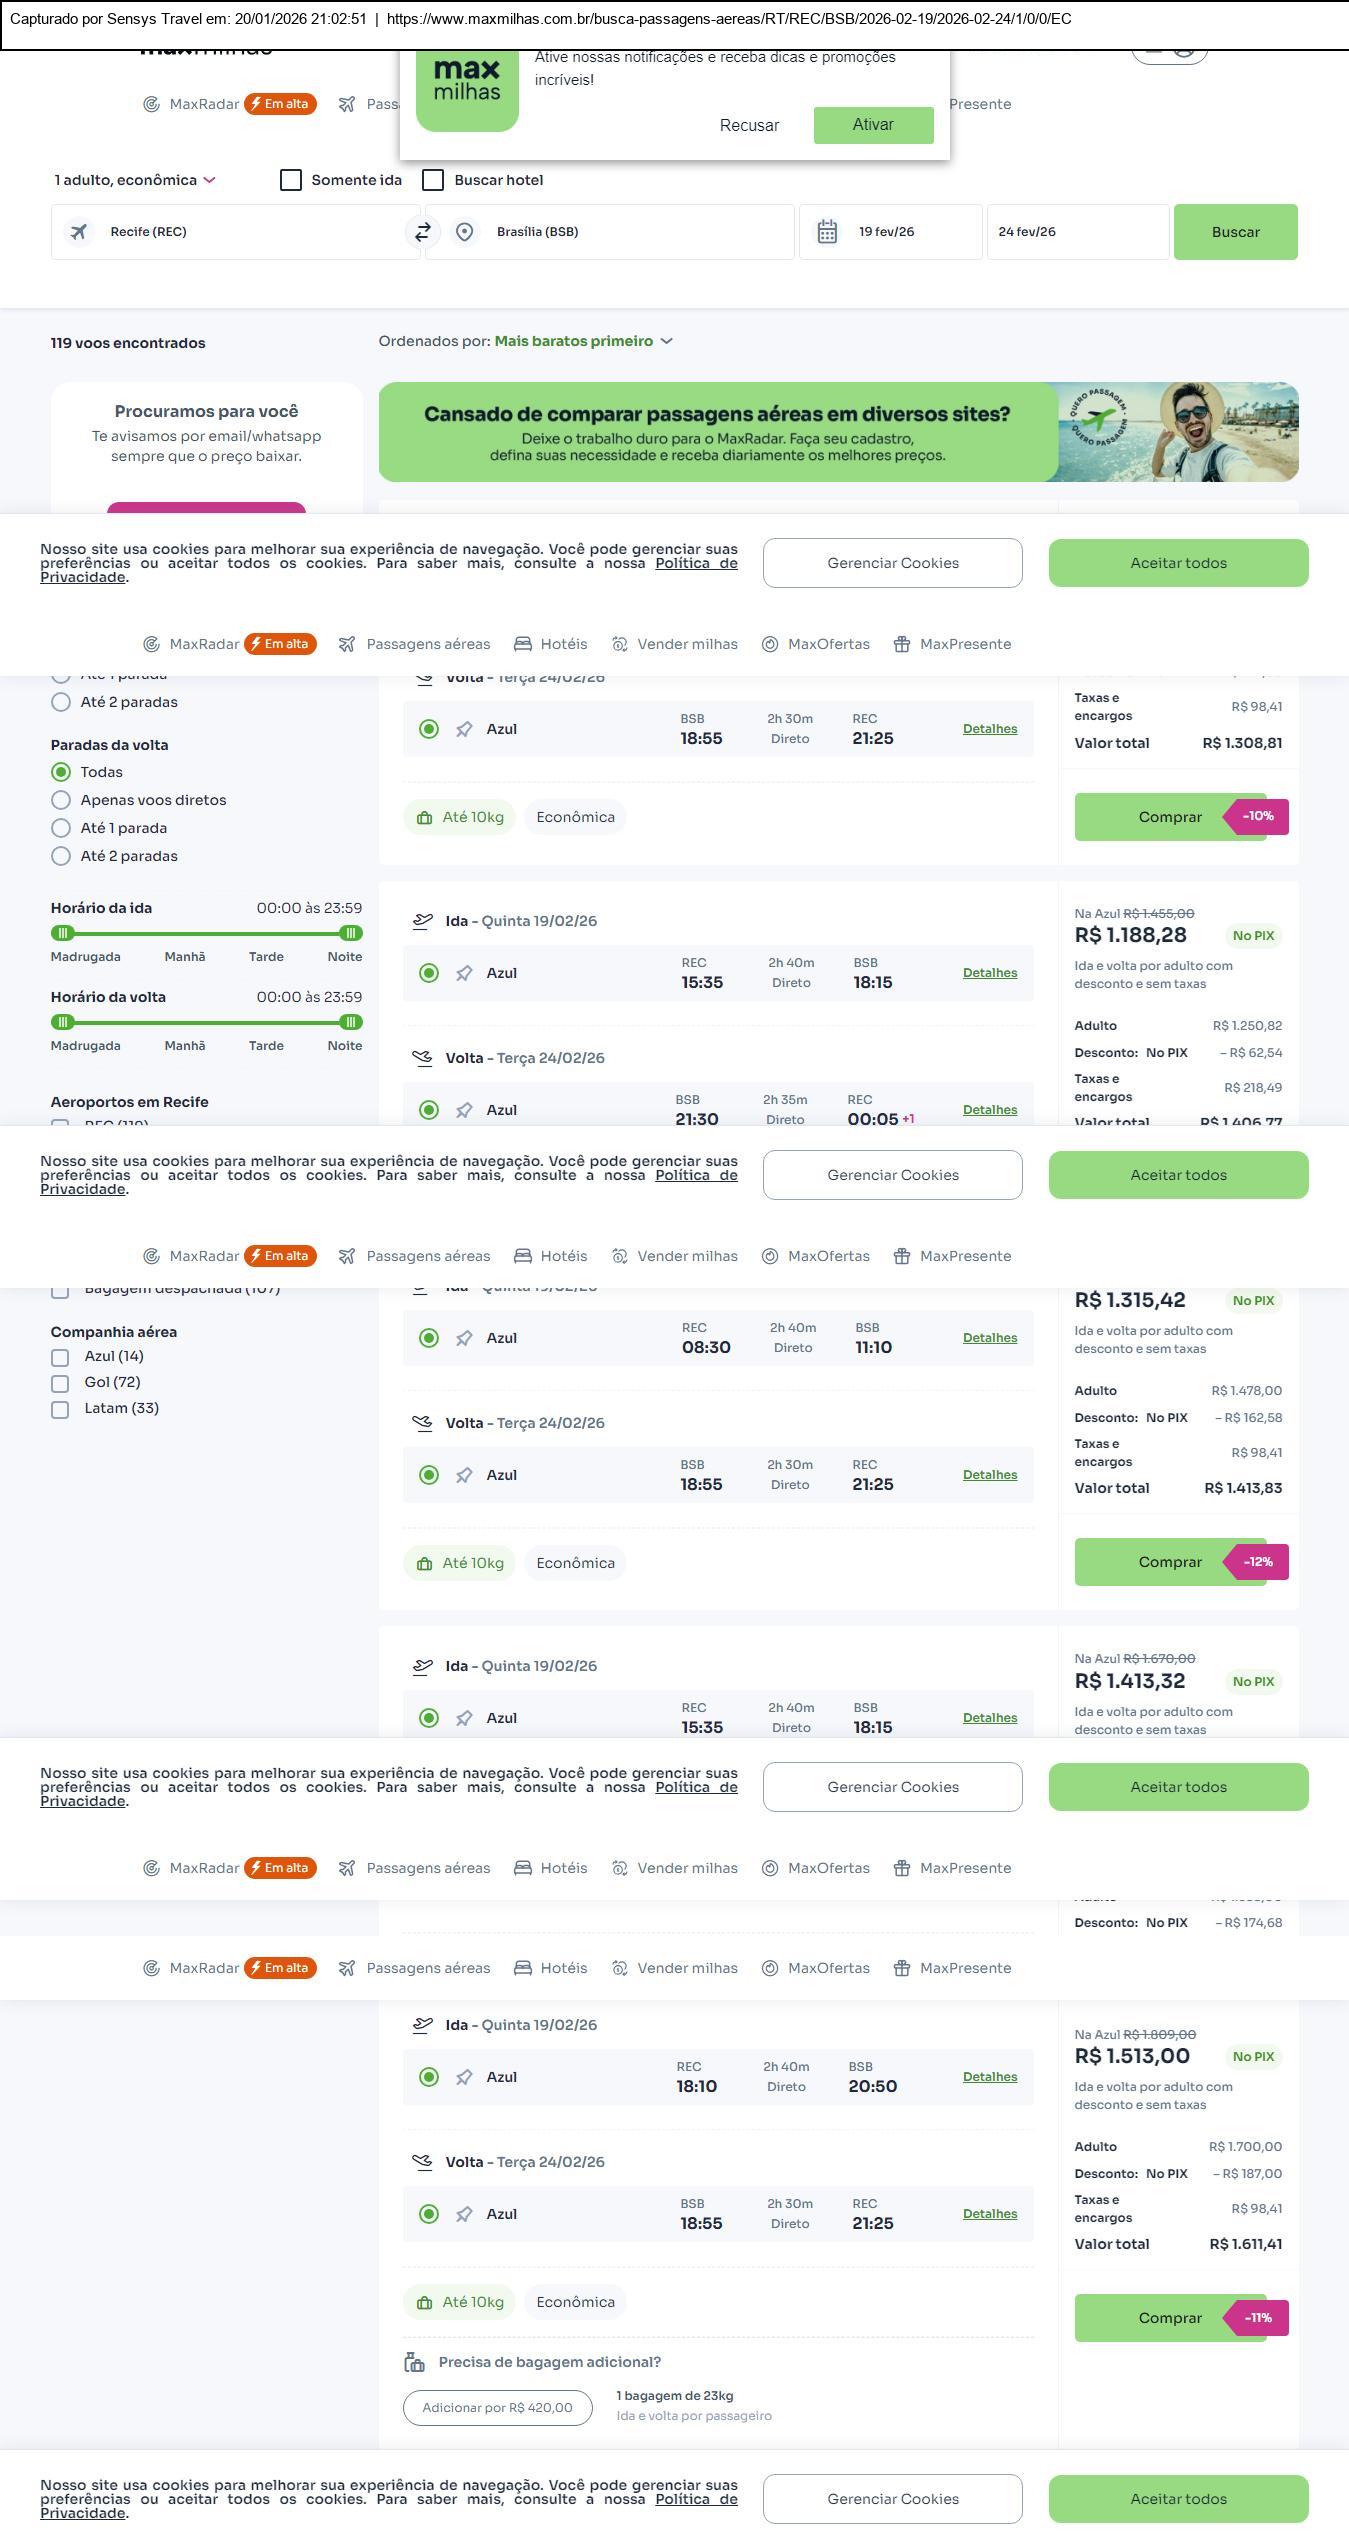This screenshot has width=1349, height=2548.
Task: Expand the passenger and class selector
Action: click(x=135, y=180)
